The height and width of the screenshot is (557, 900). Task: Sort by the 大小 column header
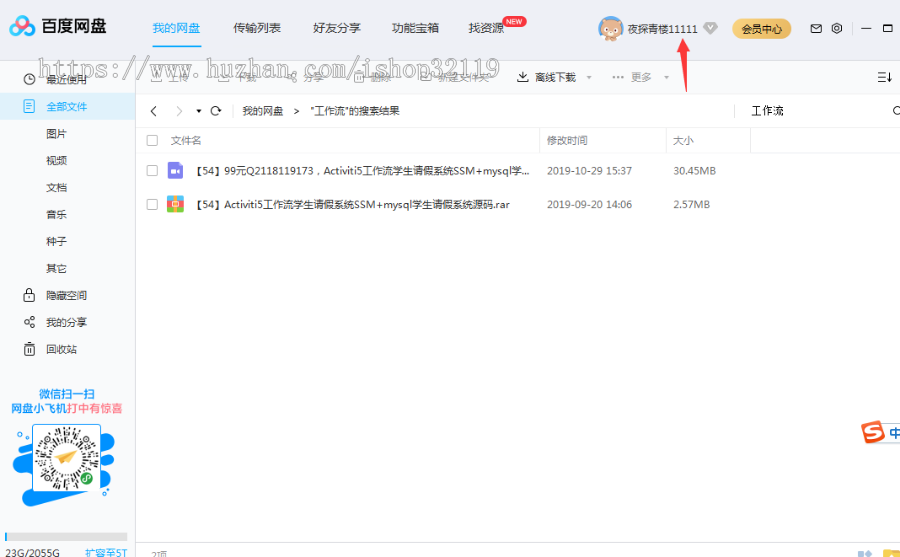pyautogui.click(x=683, y=140)
